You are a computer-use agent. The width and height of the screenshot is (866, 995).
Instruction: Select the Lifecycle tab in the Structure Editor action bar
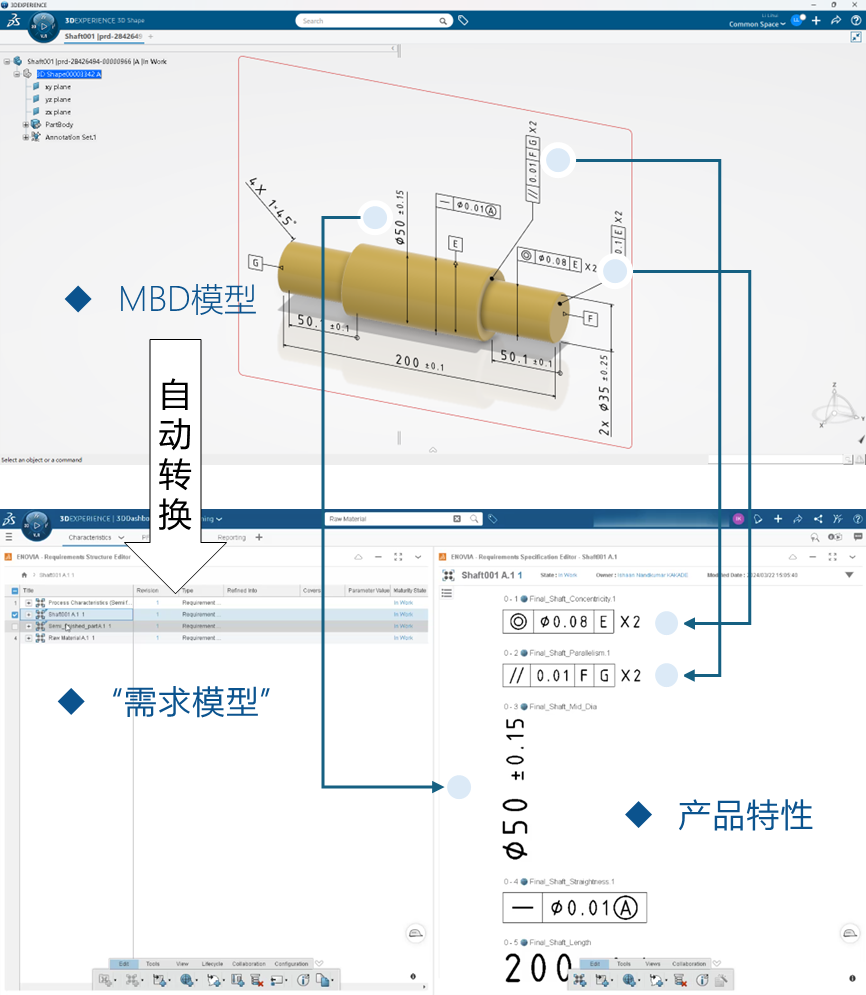212,964
